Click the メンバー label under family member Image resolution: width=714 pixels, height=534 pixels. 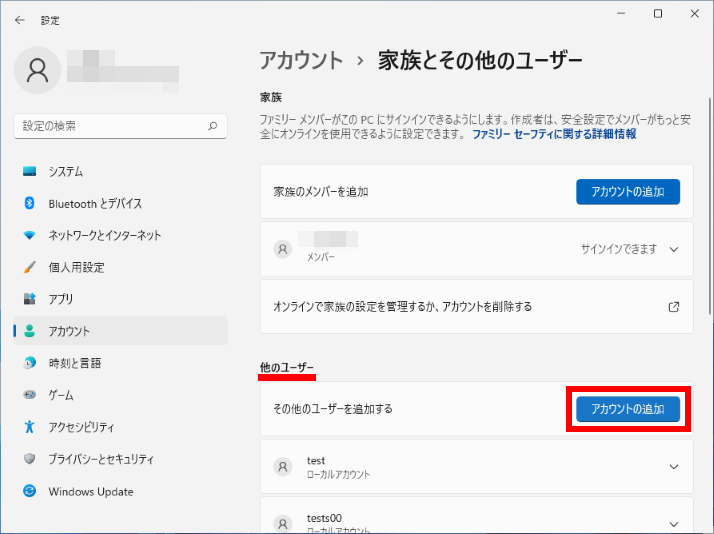(x=321, y=257)
